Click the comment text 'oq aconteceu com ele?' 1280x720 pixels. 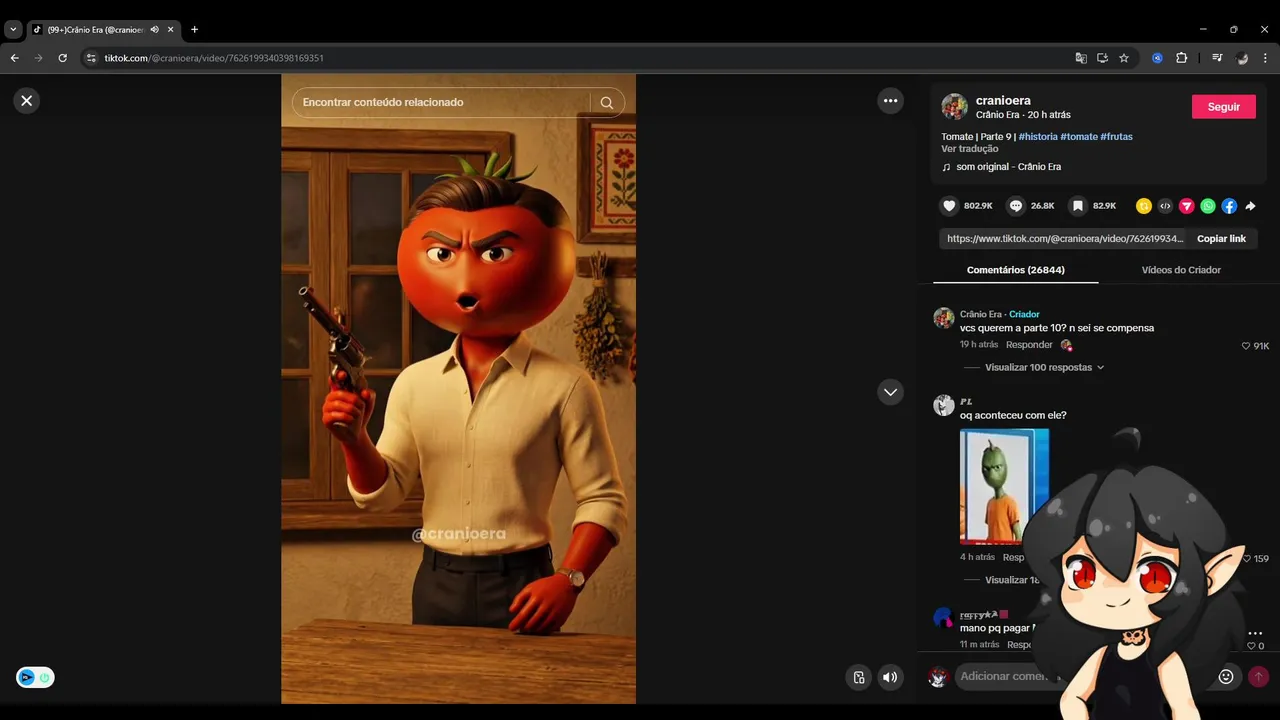1013,415
